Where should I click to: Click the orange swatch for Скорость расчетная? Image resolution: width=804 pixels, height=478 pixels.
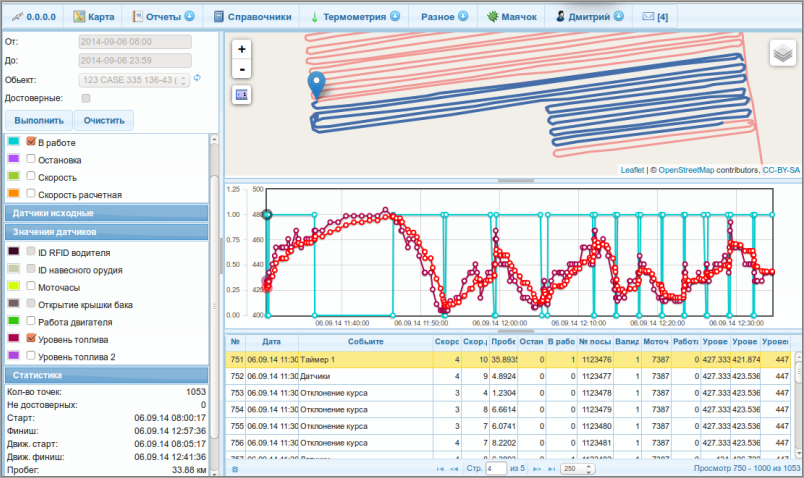(x=14, y=193)
